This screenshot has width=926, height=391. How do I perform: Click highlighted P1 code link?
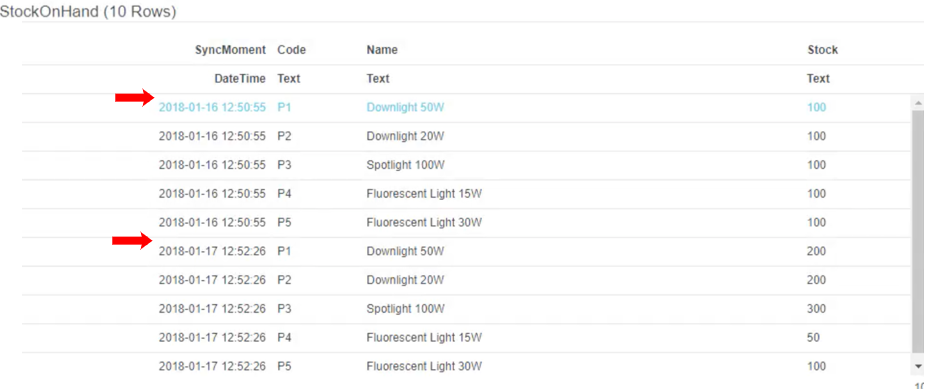pos(285,107)
